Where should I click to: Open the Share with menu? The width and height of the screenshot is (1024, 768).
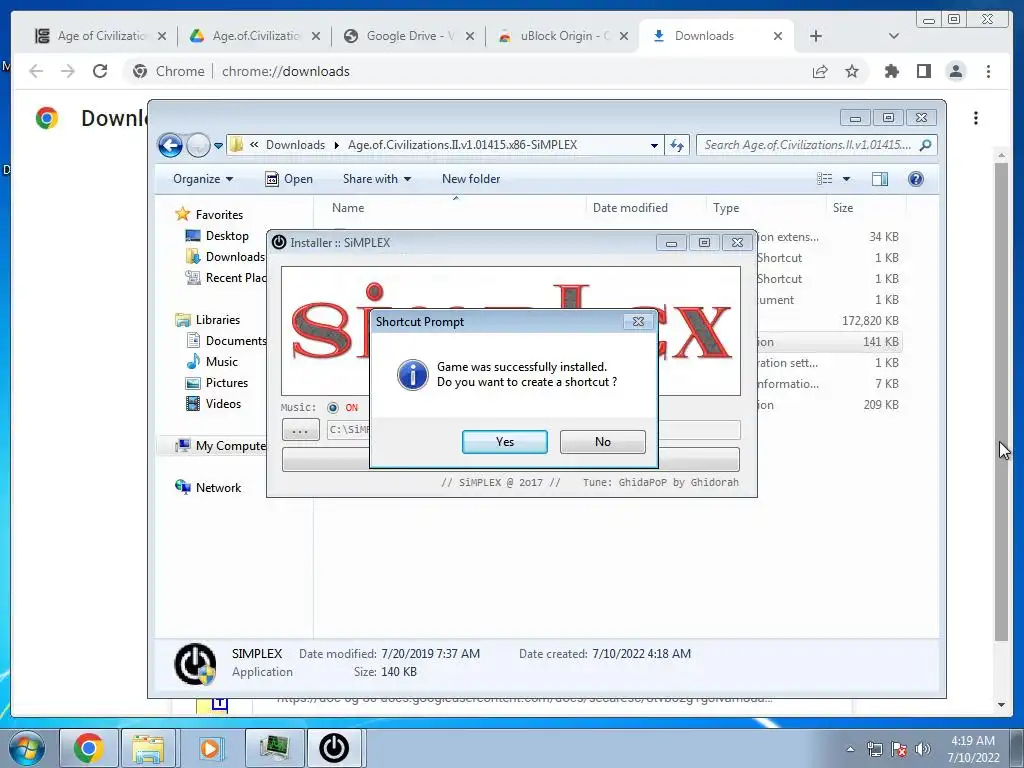(x=377, y=179)
